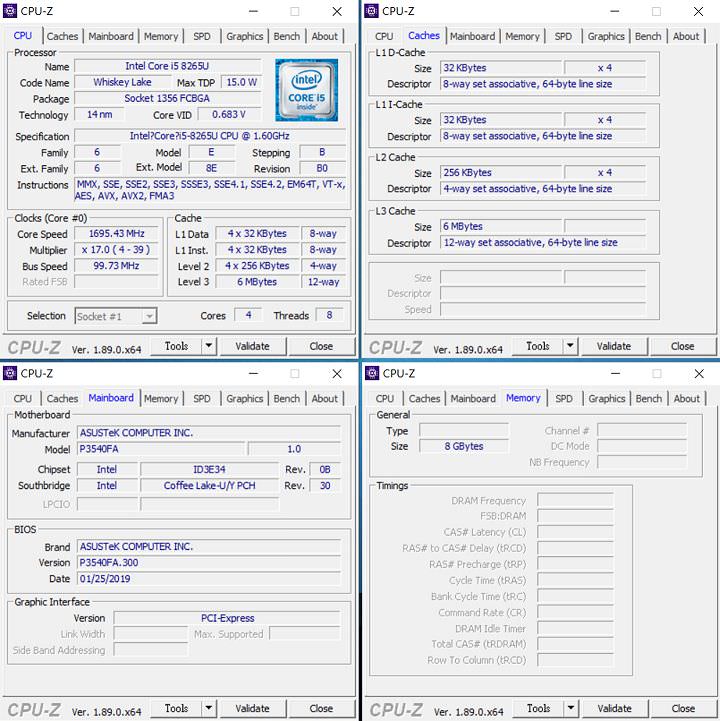Switch to the CPU tab in the Caches window
This screenshot has width=720, height=721.
pyautogui.click(x=384, y=36)
